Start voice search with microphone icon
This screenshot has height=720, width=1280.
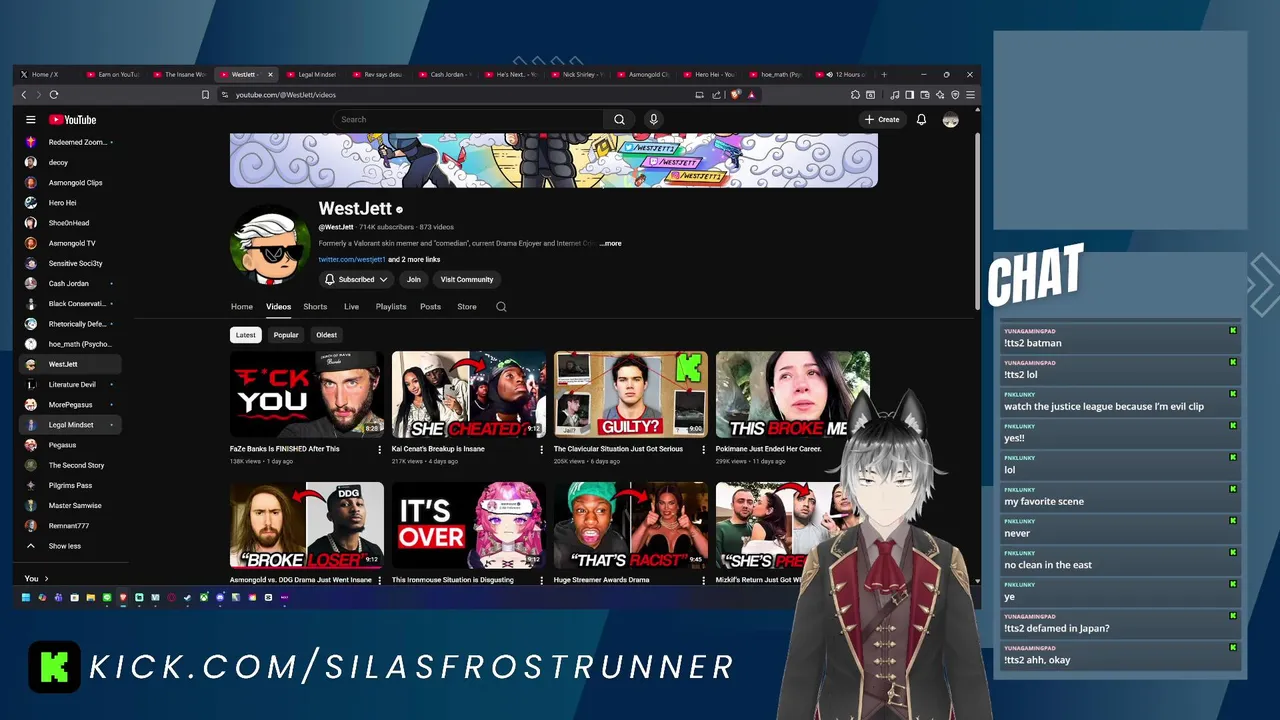click(x=653, y=119)
